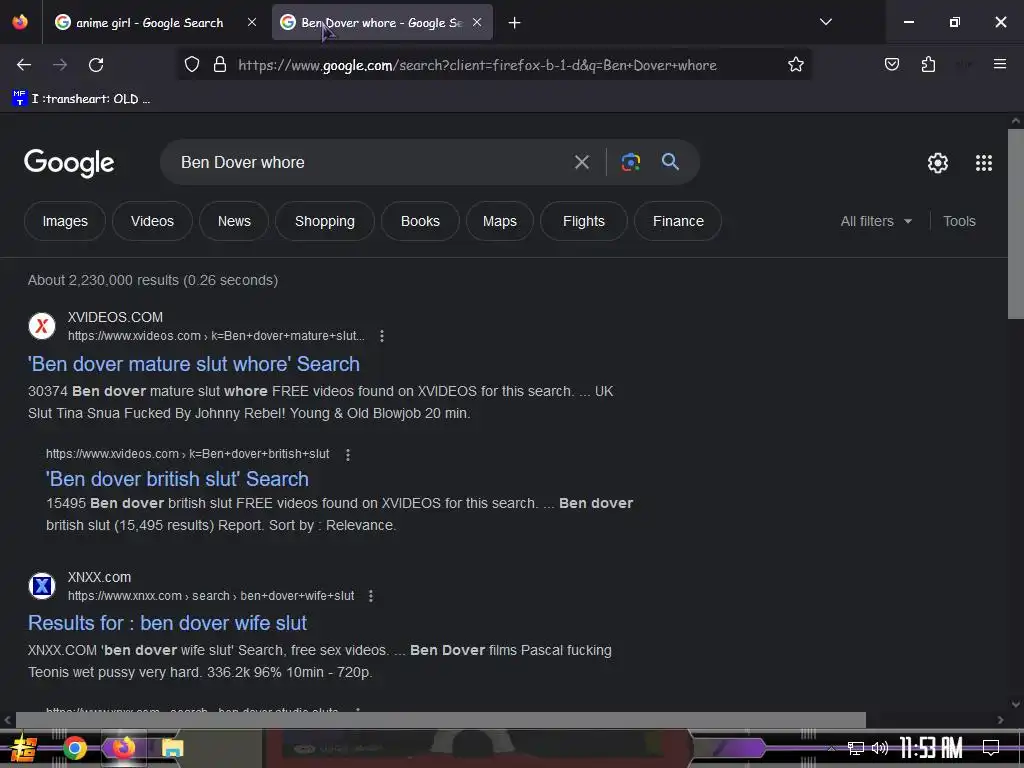Image resolution: width=1024 pixels, height=768 pixels.
Task: Open 'Ben dover mature slut whore' Search link
Action: point(193,364)
